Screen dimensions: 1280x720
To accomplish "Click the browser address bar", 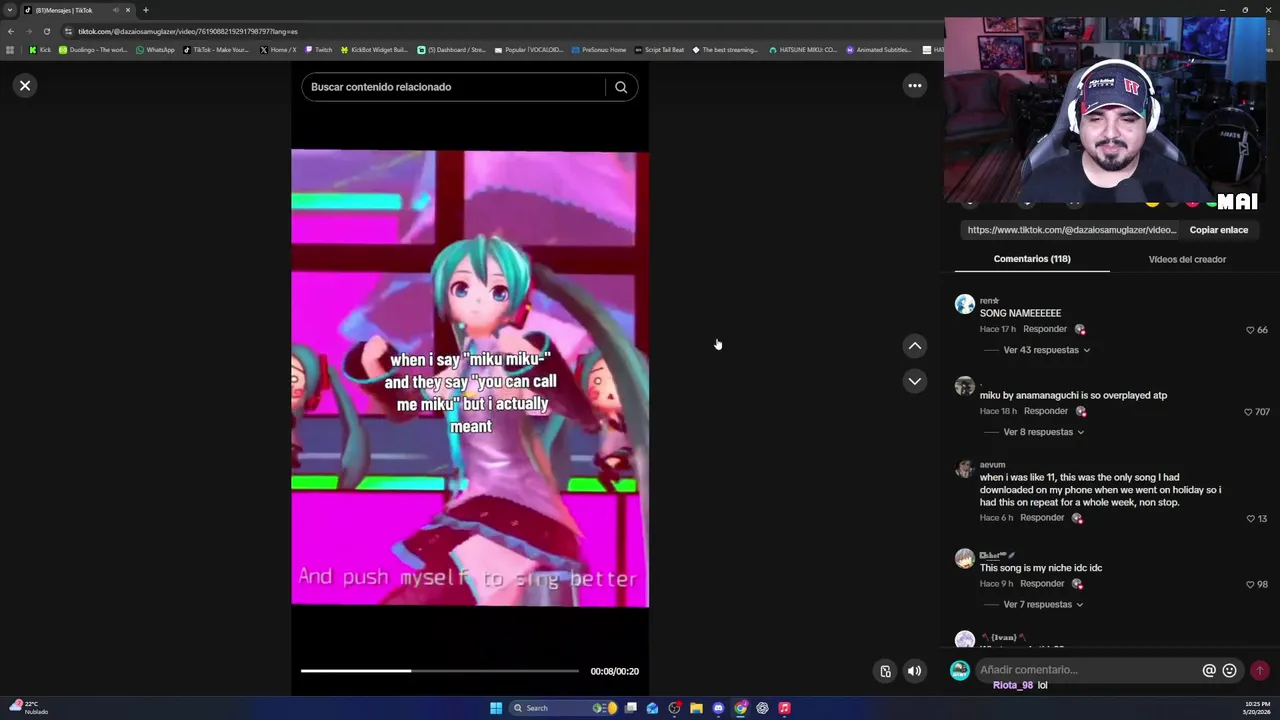I will (500, 31).
